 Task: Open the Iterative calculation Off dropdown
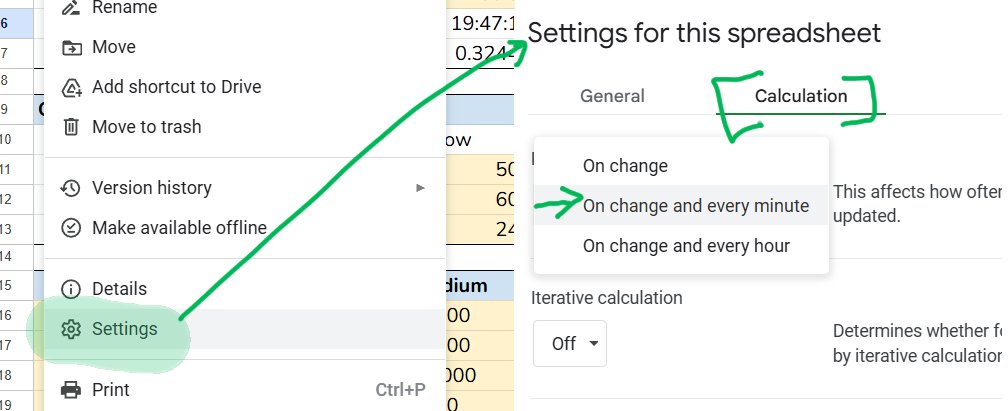[x=570, y=343]
